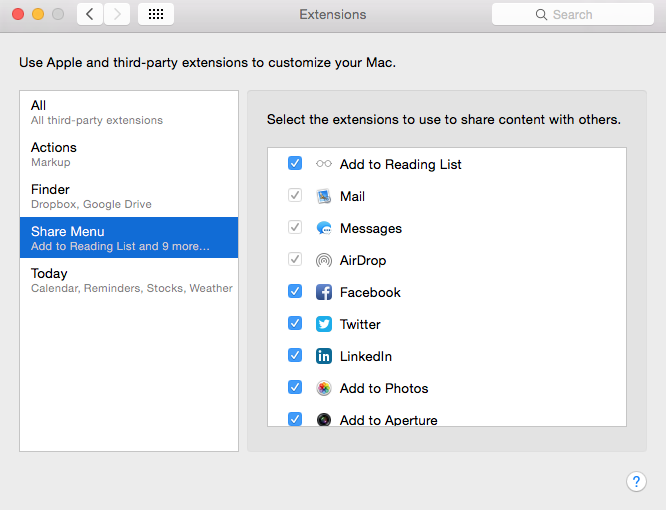Open the help button
The height and width of the screenshot is (510, 666).
click(636, 482)
